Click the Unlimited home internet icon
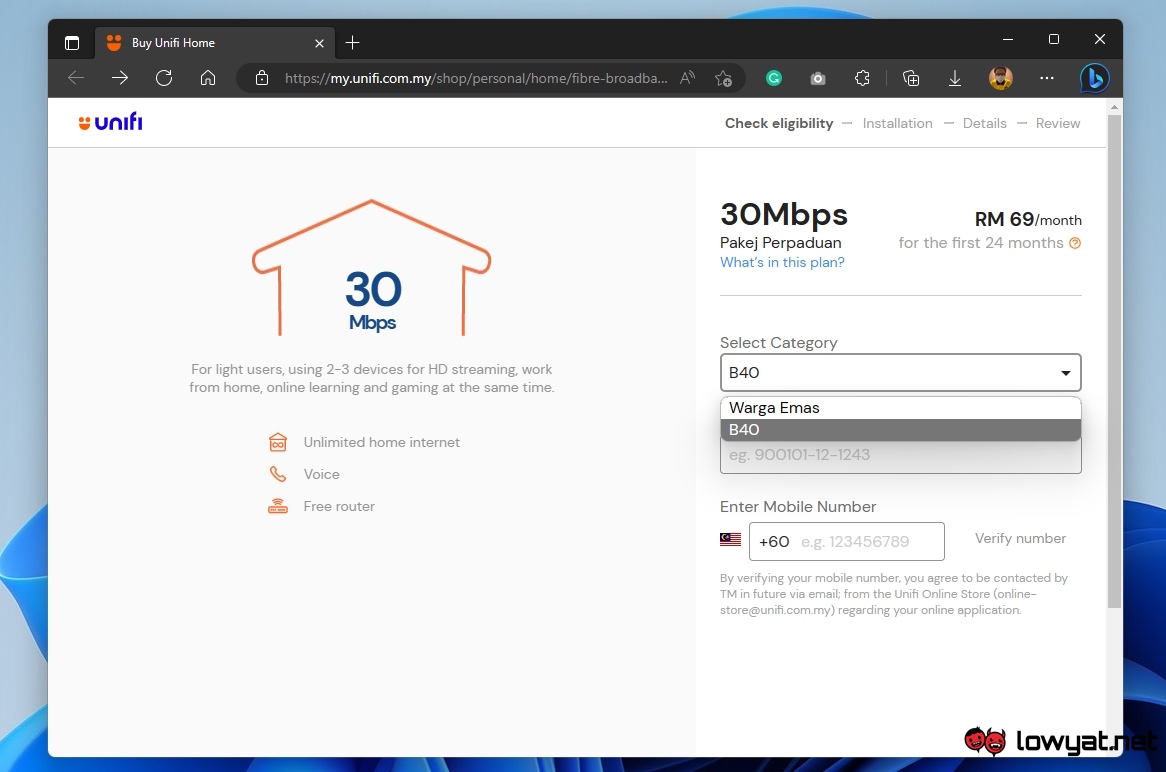 point(277,443)
